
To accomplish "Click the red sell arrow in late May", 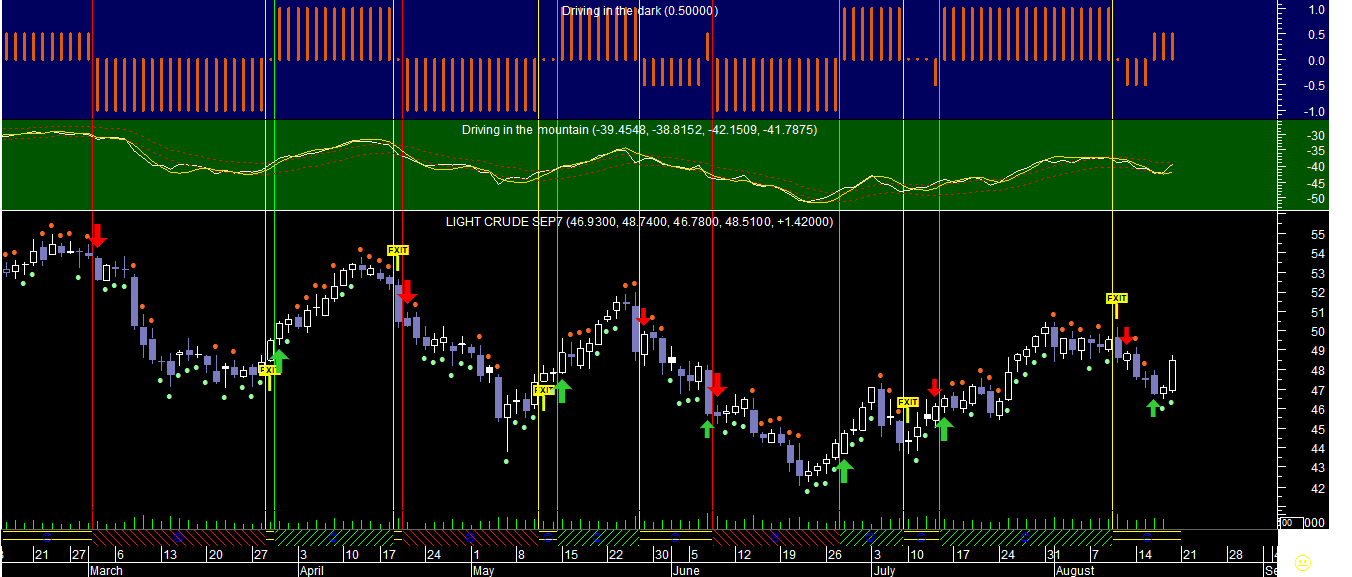I will (x=643, y=317).
